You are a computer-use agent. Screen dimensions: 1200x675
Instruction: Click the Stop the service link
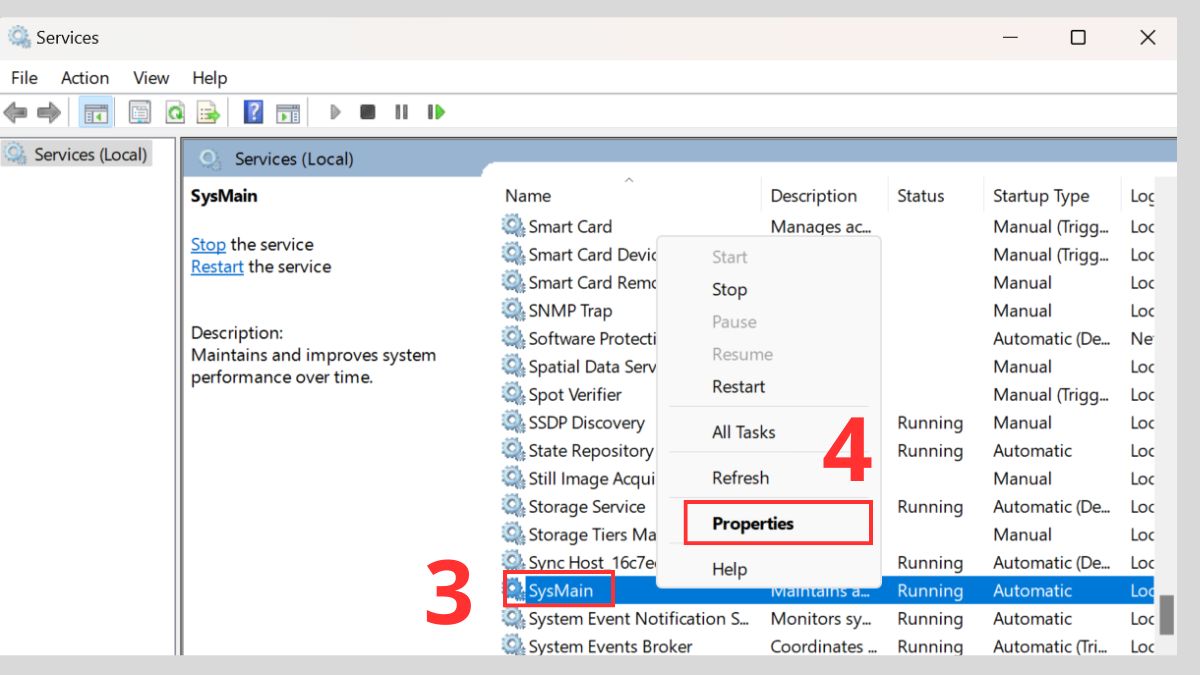pyautogui.click(x=208, y=245)
